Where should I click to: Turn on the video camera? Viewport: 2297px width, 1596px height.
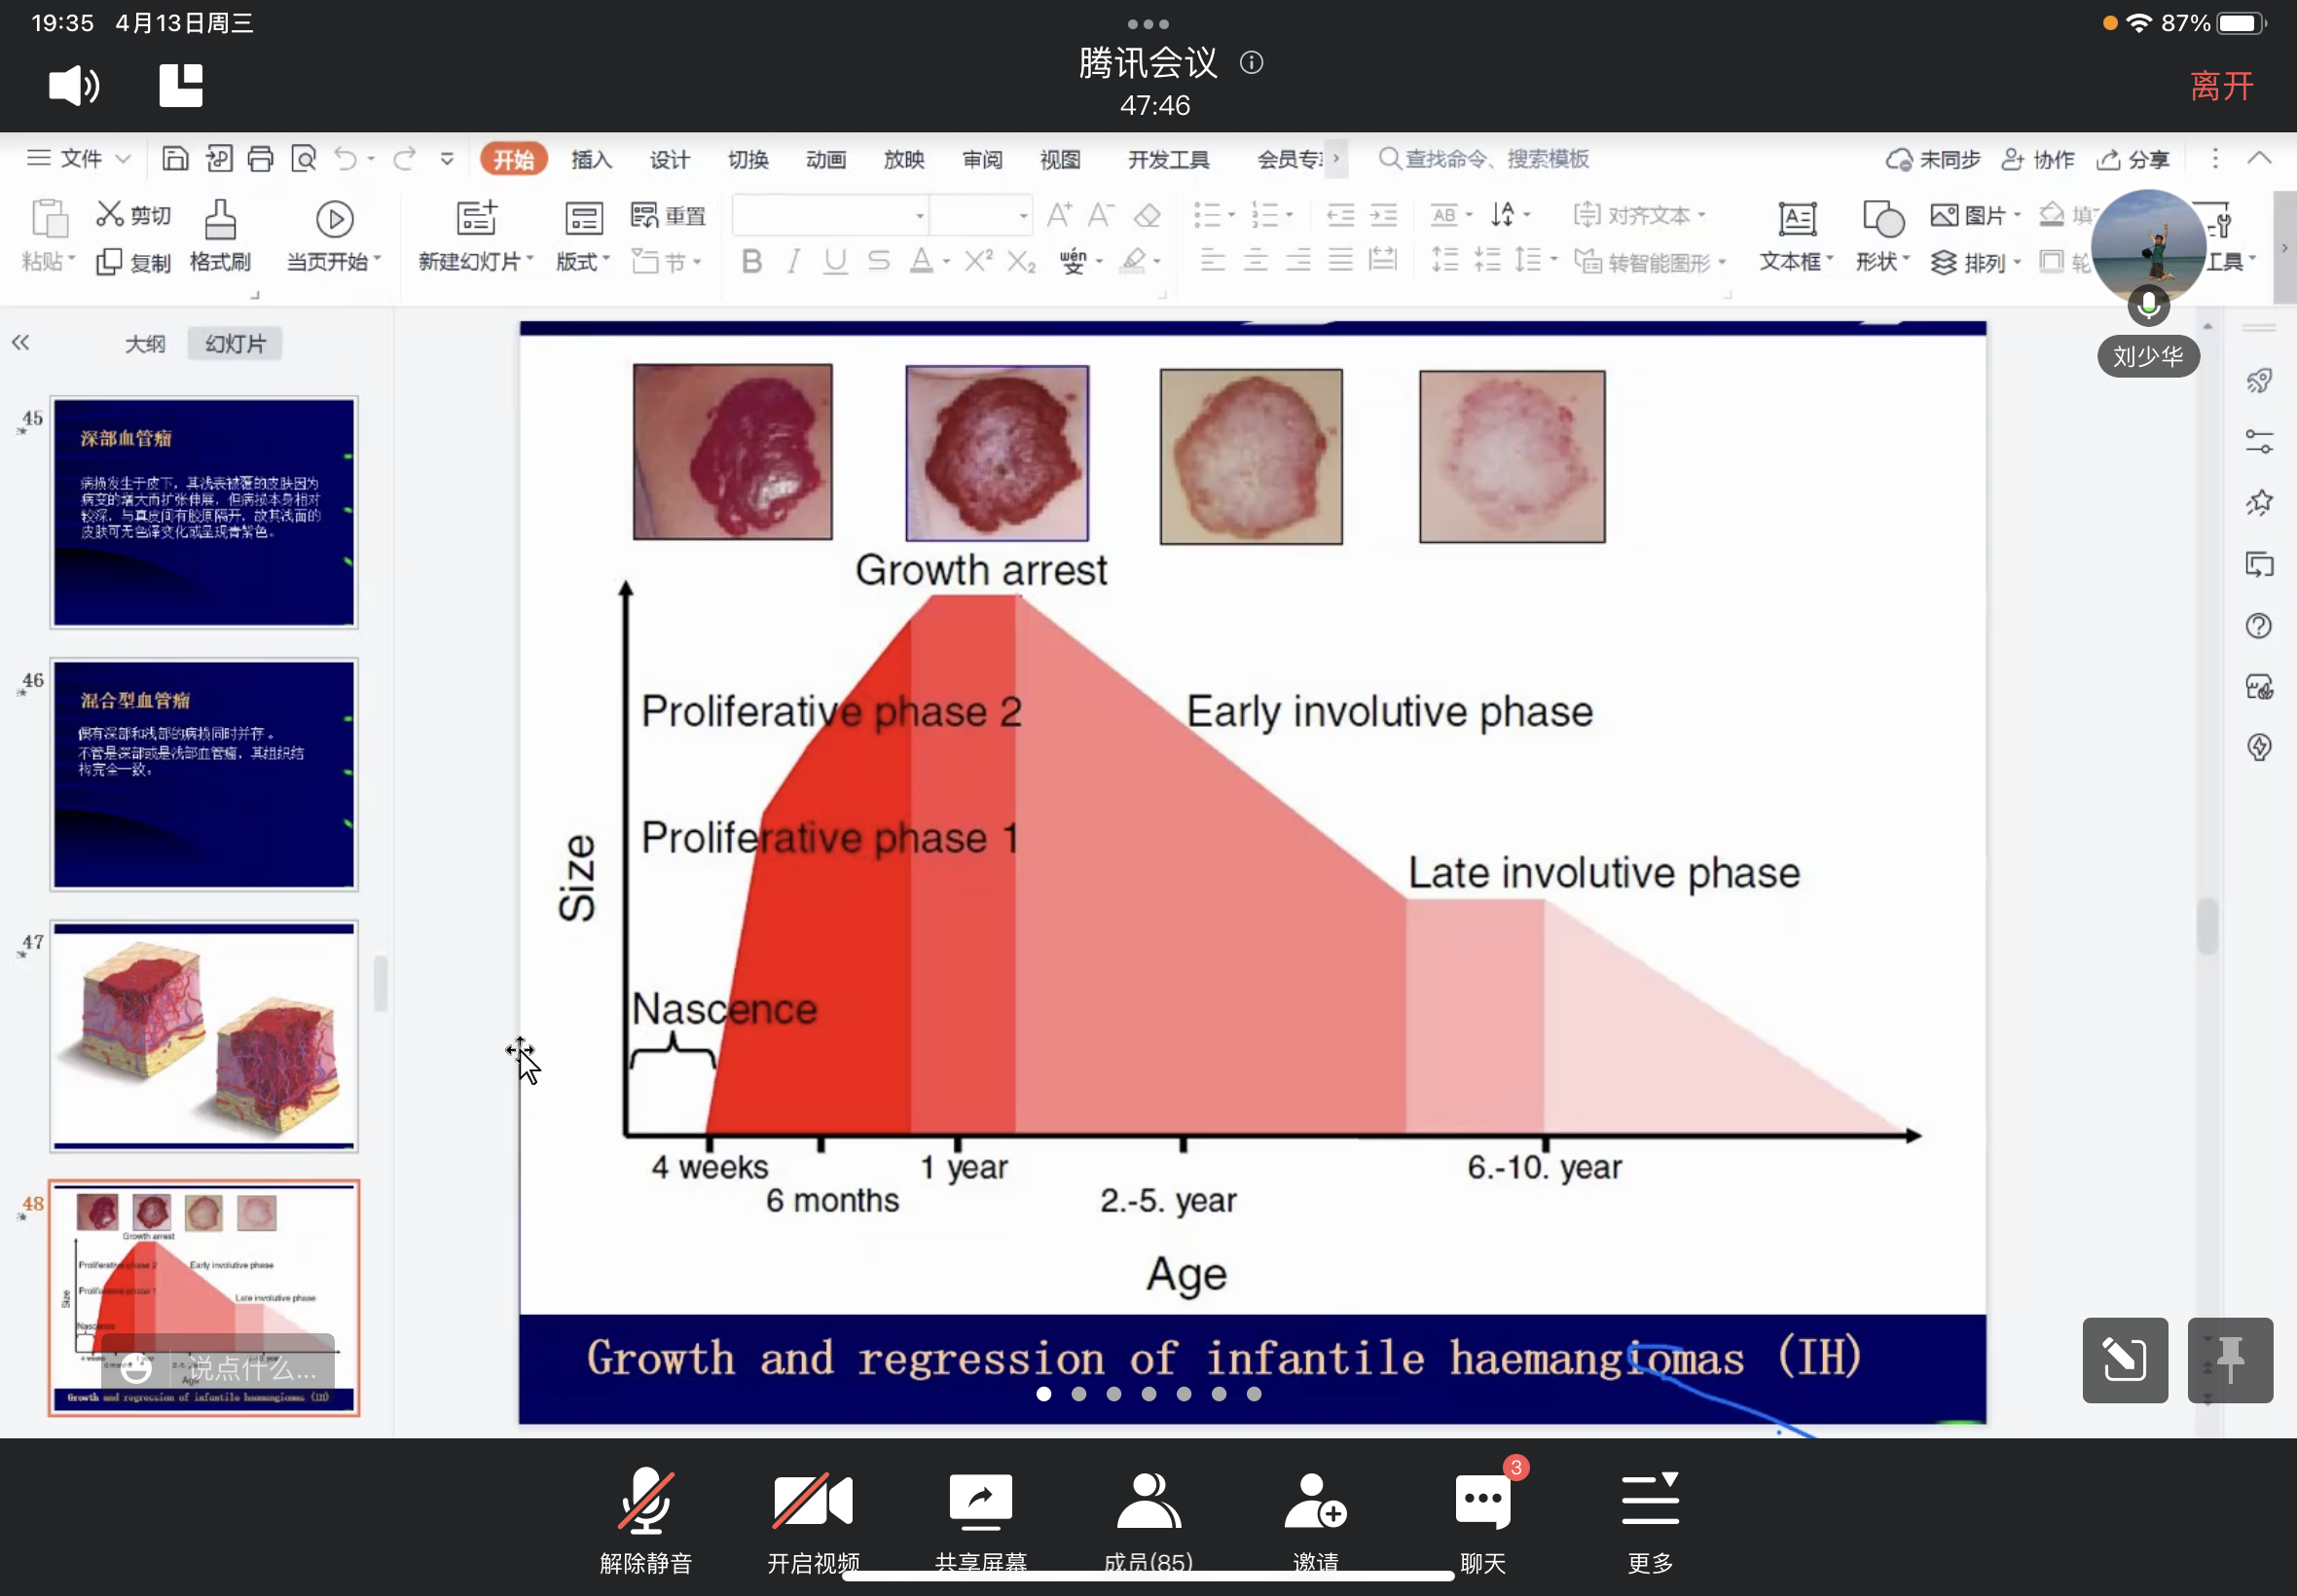click(812, 1501)
